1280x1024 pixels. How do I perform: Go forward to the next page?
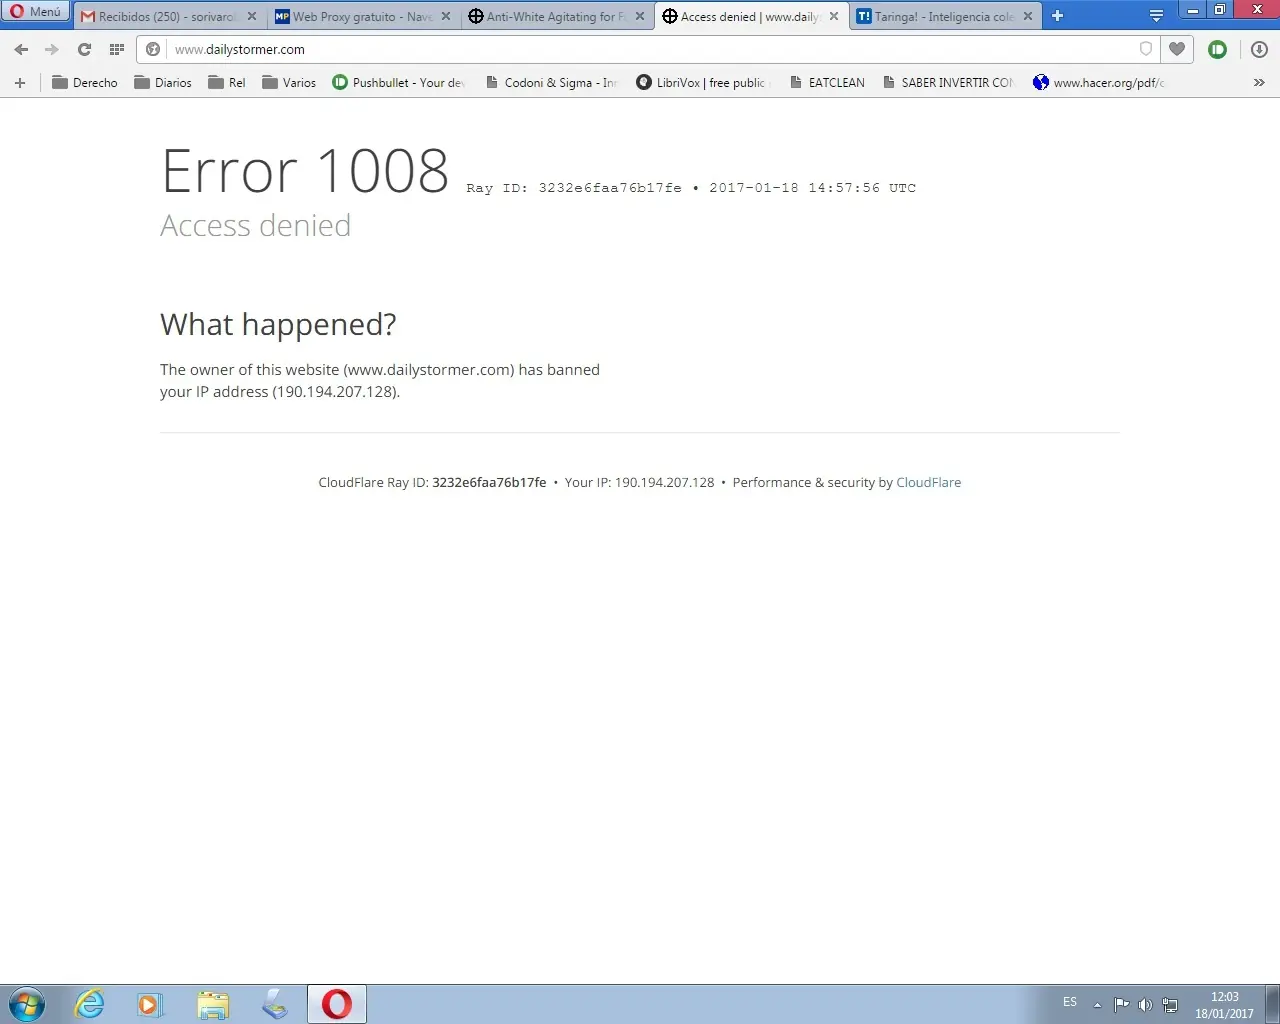pos(52,49)
